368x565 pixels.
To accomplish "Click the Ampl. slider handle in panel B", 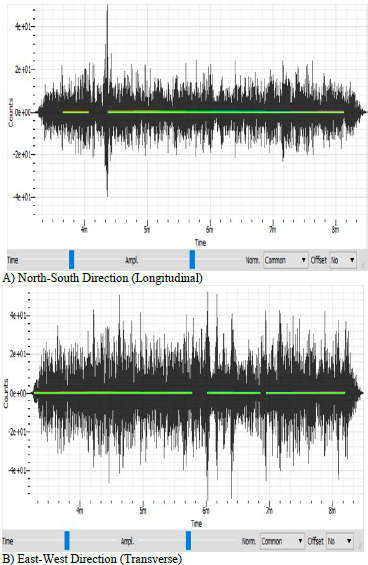I will (x=189, y=540).
